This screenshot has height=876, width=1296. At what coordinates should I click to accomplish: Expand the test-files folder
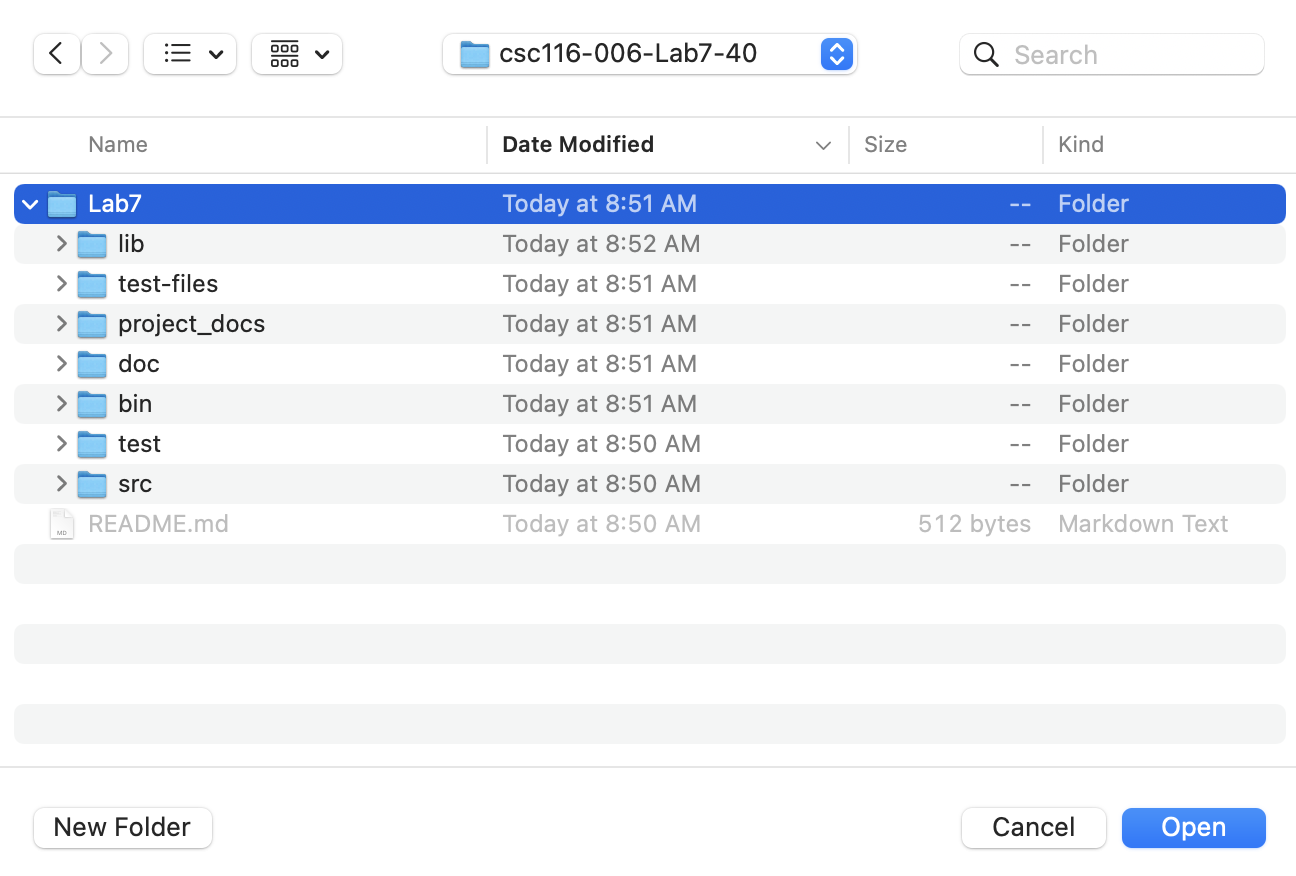(x=61, y=283)
